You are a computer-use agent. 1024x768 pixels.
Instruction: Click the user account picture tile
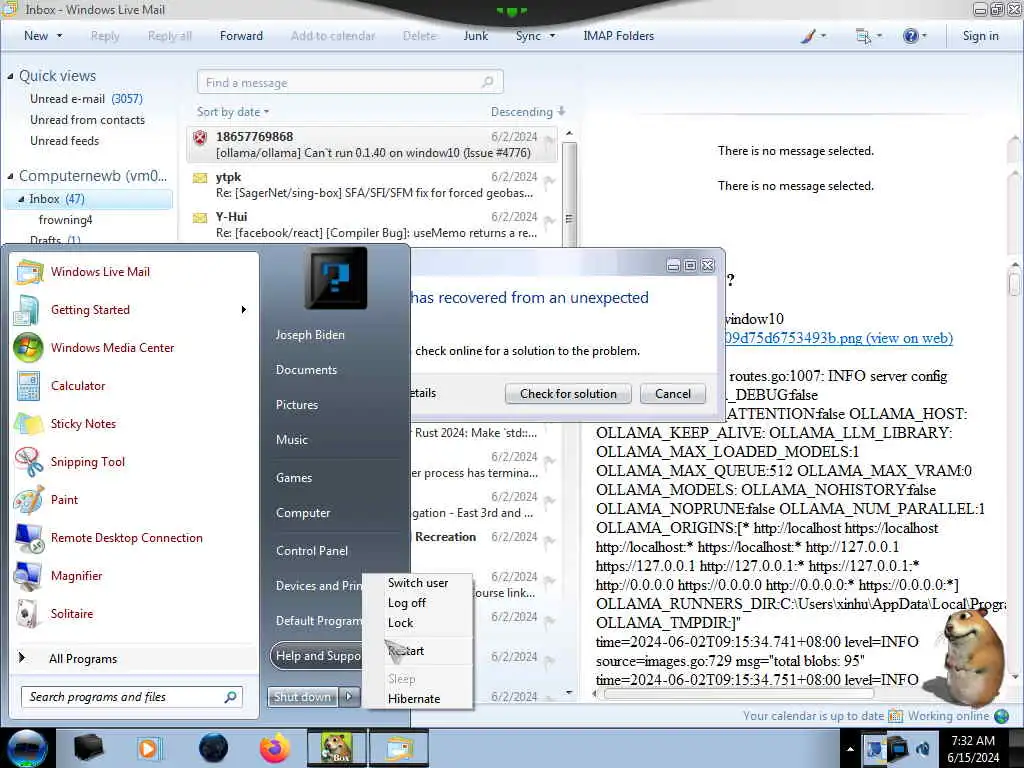[336, 278]
